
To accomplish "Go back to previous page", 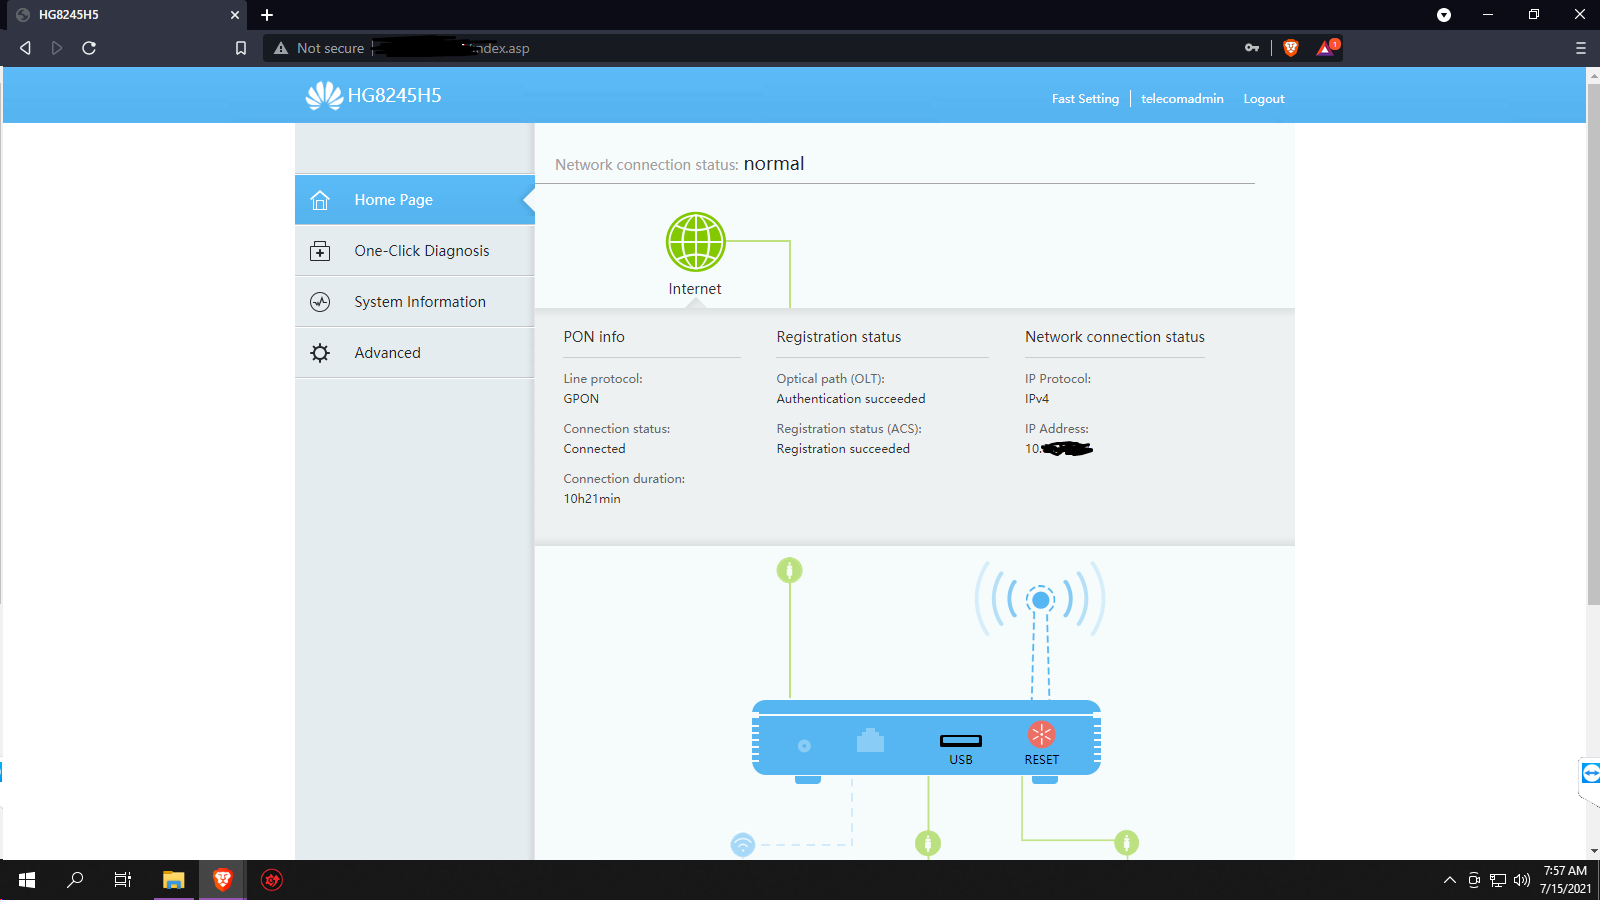I will 25,48.
